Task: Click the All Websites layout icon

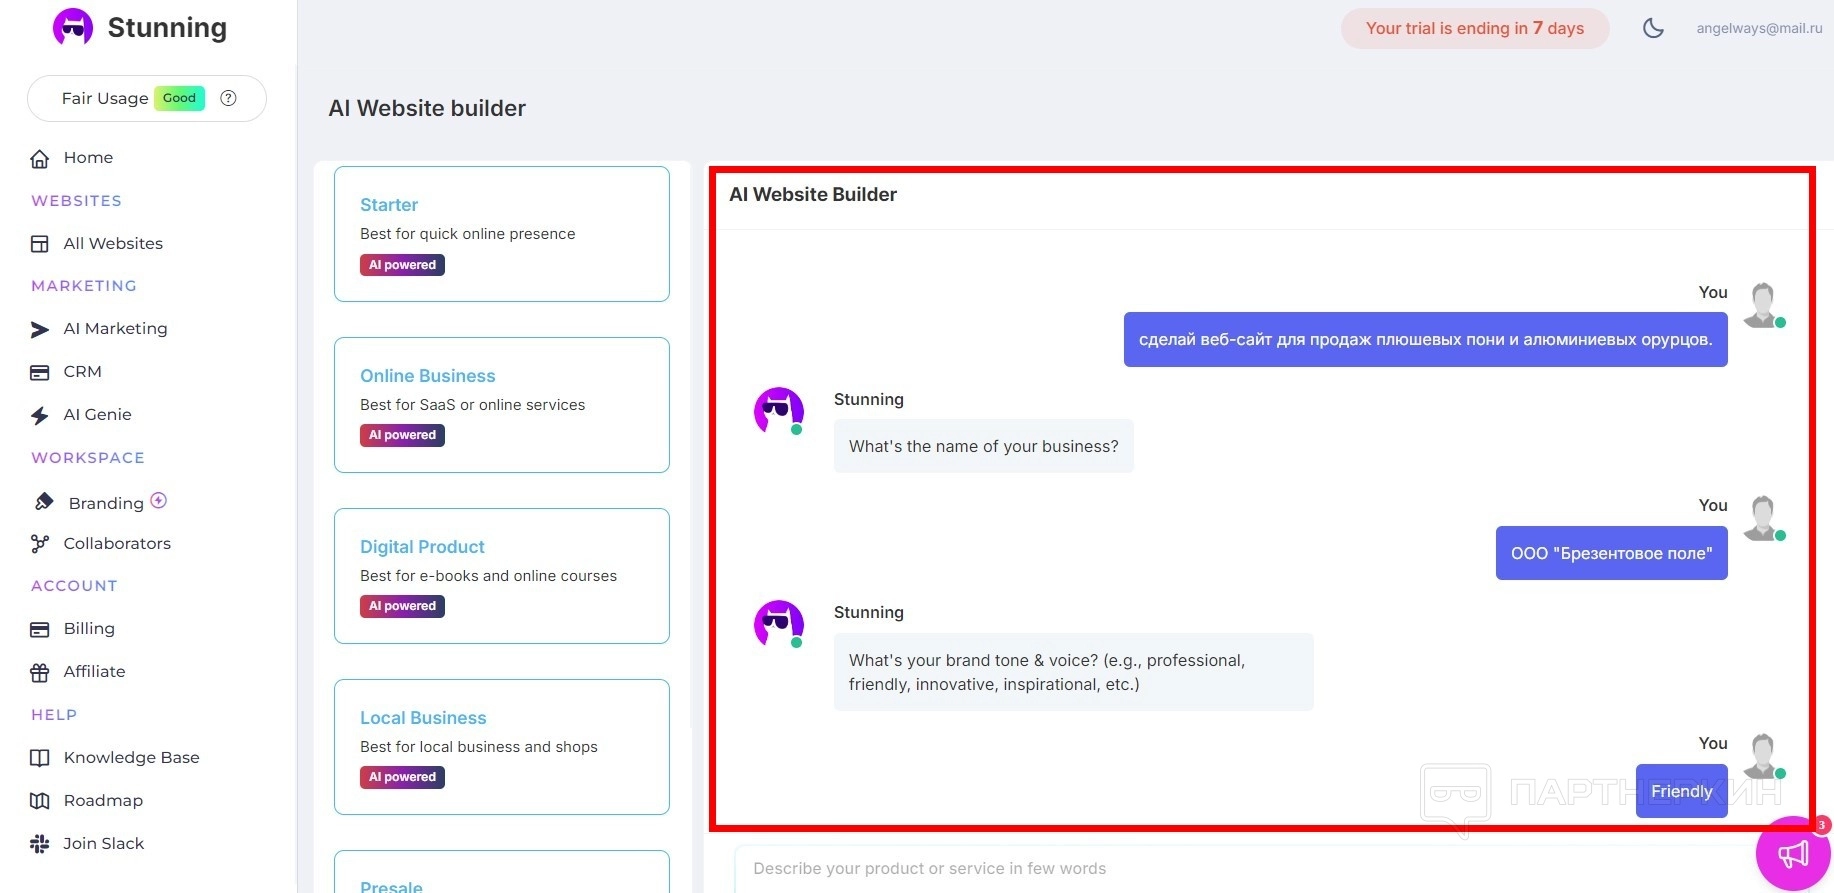Action: coord(40,244)
